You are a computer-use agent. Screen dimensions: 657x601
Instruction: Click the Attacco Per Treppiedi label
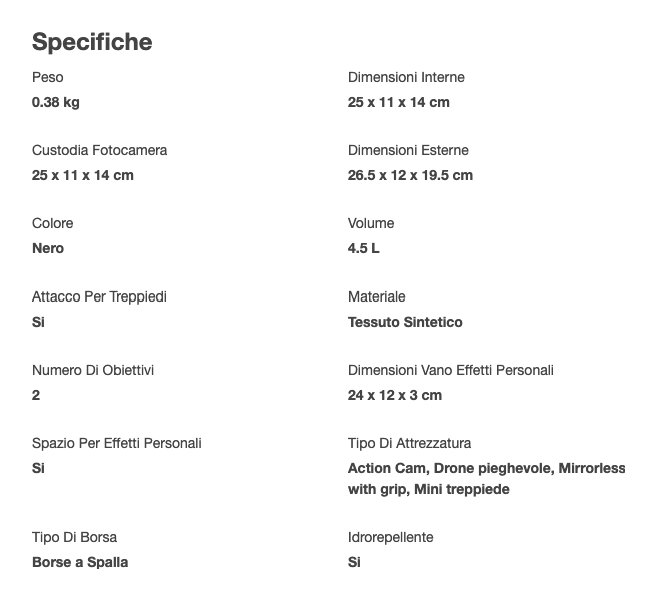(x=99, y=297)
